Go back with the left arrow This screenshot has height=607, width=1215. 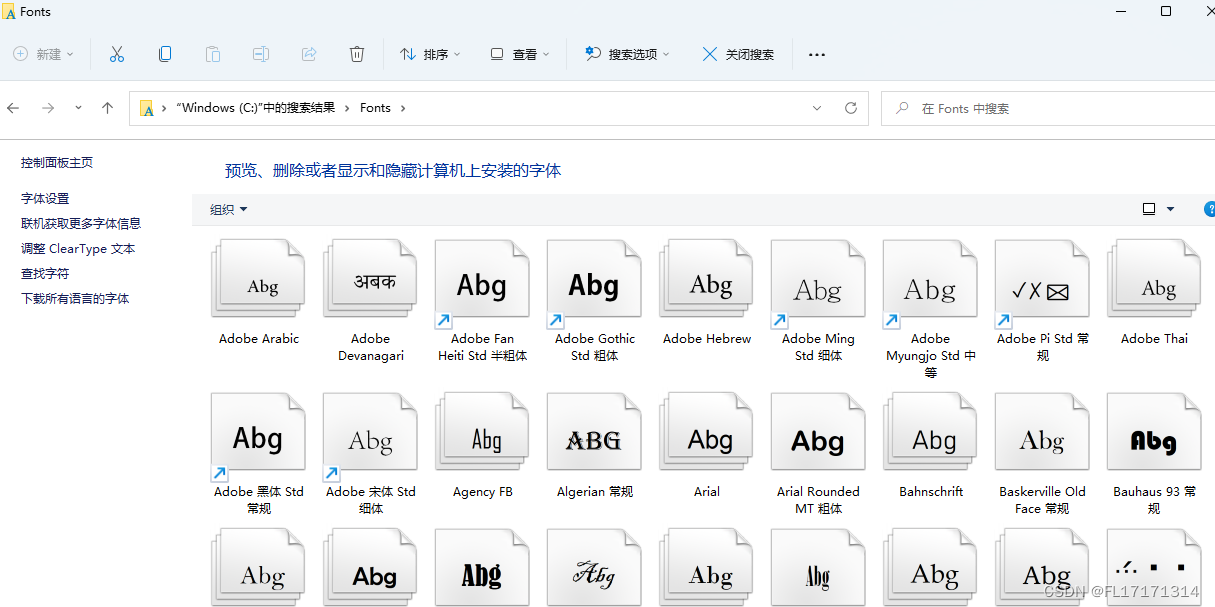click(14, 108)
